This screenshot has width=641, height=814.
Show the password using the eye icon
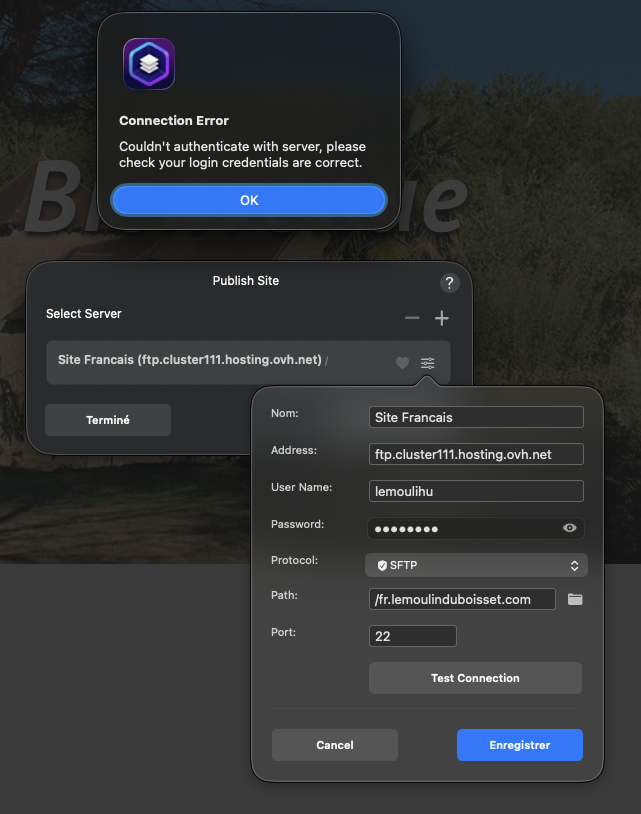[x=570, y=528]
